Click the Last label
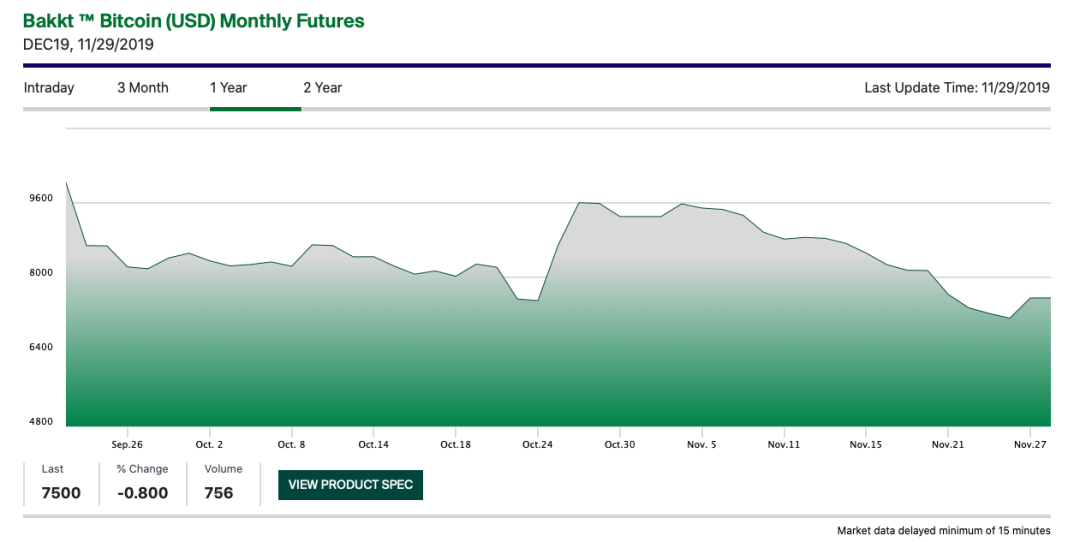The width and height of the screenshot is (1080, 542). 52,469
